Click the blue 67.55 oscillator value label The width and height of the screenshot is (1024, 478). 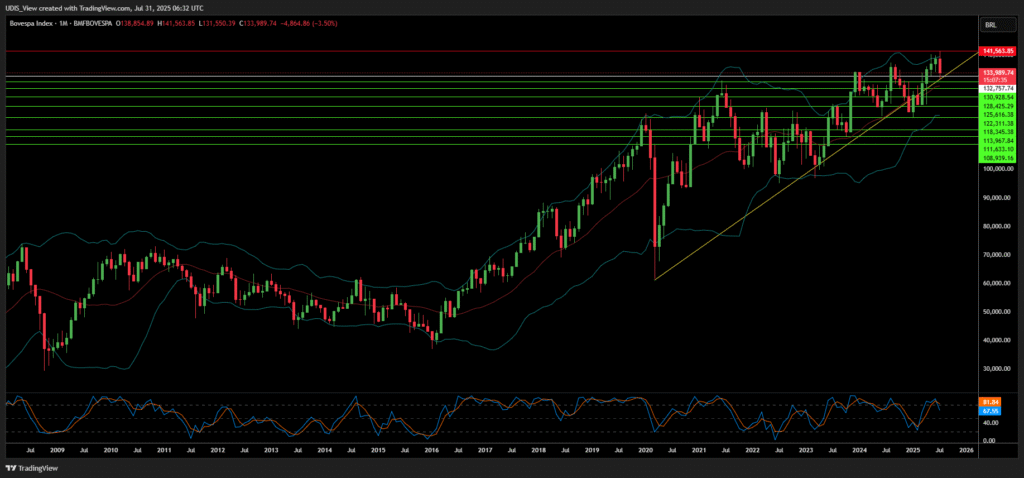[x=993, y=410]
